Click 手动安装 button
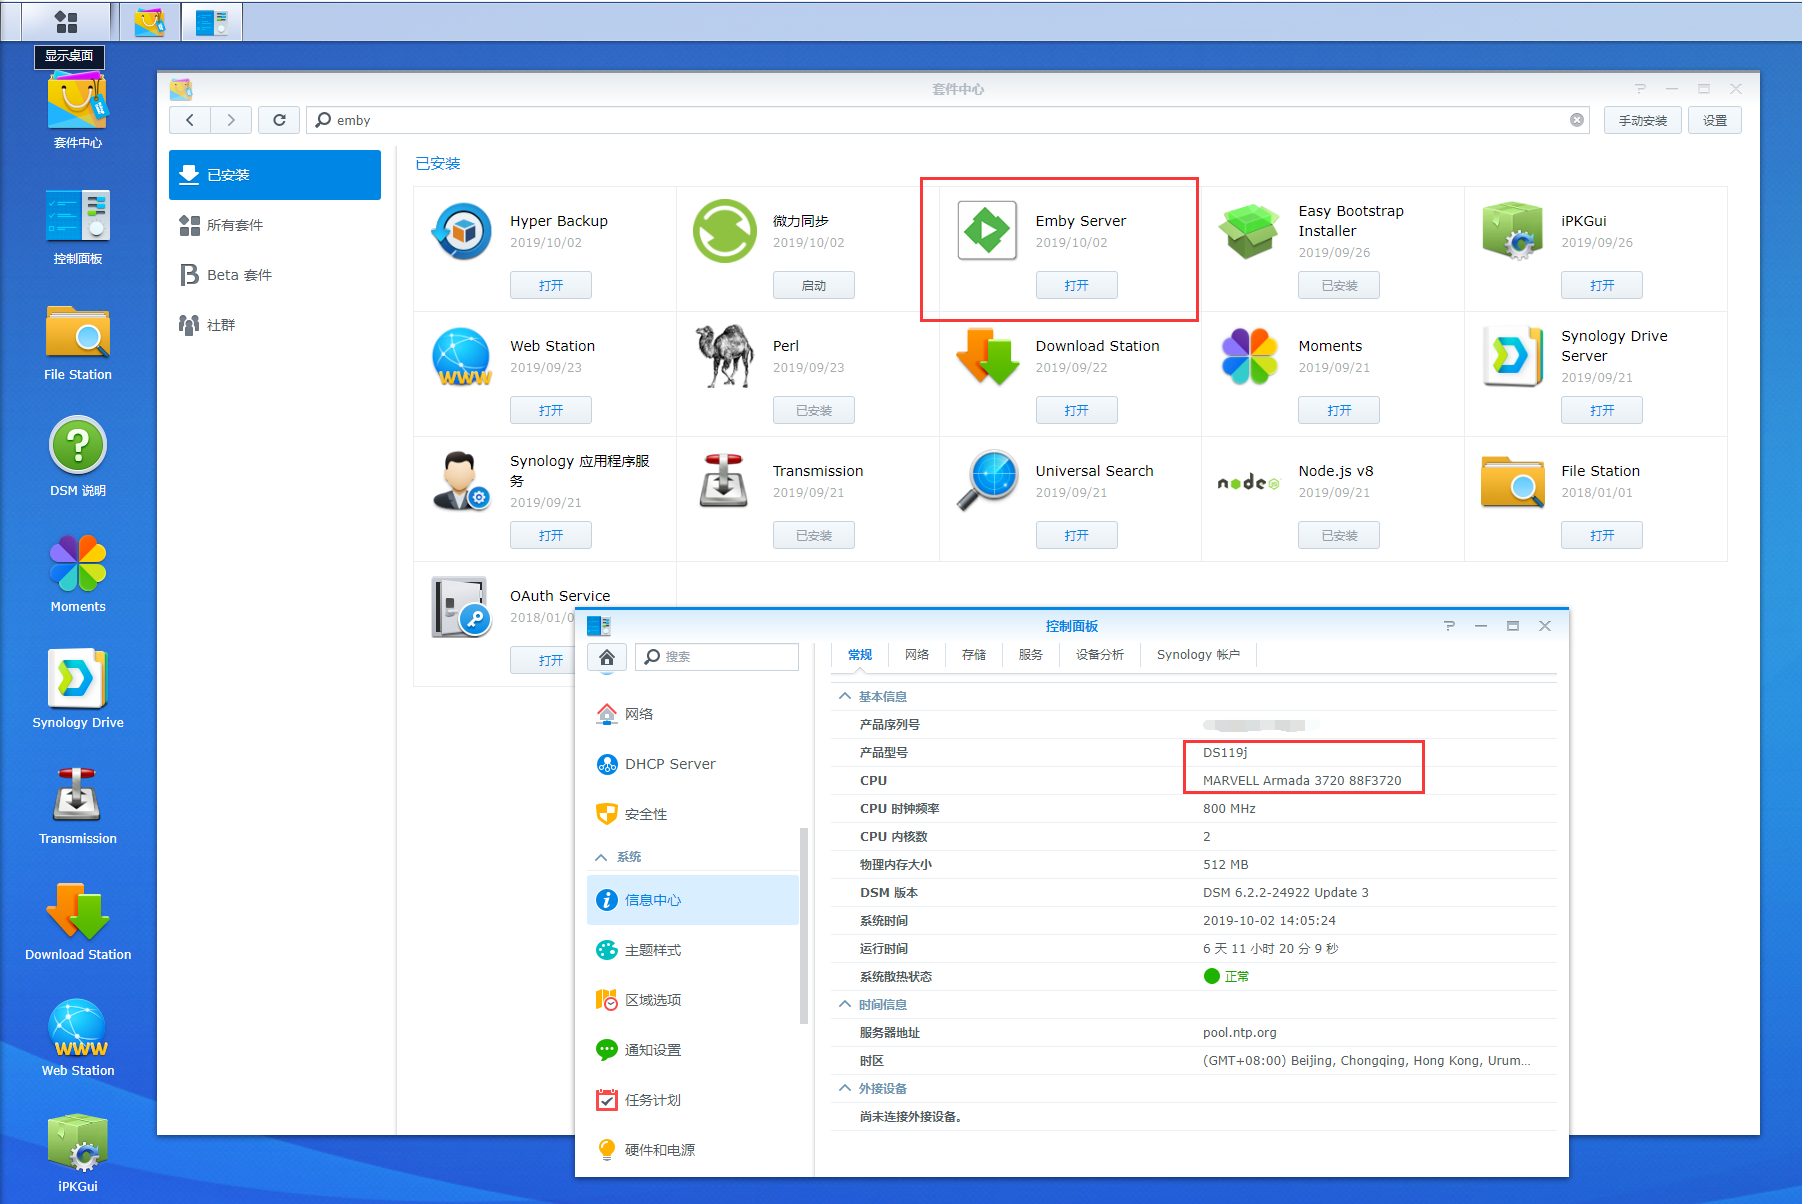Image resolution: width=1802 pixels, height=1204 pixels. click(x=1643, y=120)
